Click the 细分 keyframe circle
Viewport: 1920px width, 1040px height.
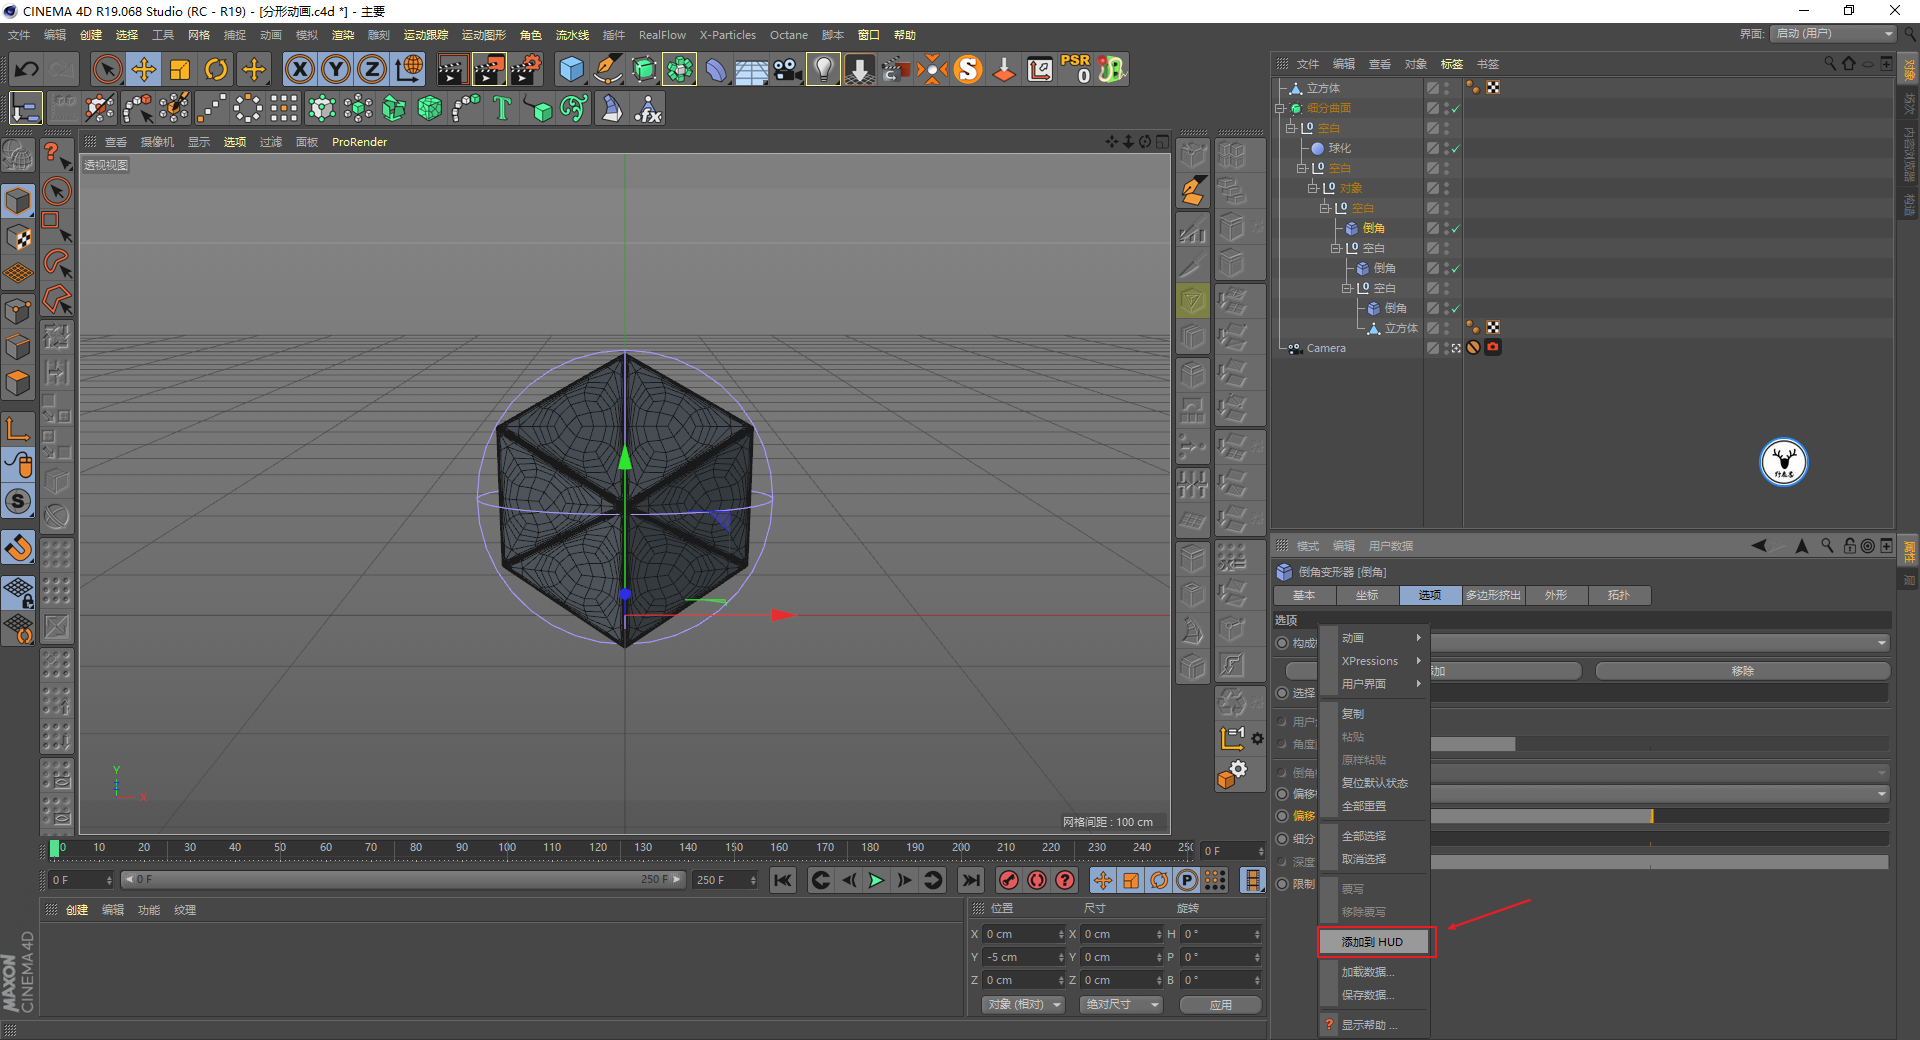click(1282, 839)
